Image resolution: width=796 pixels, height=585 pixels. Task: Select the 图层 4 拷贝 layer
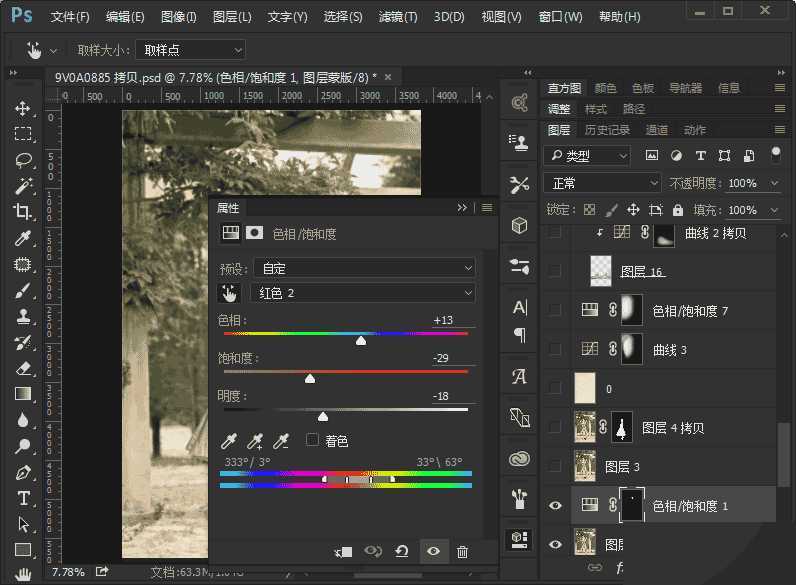coord(672,427)
